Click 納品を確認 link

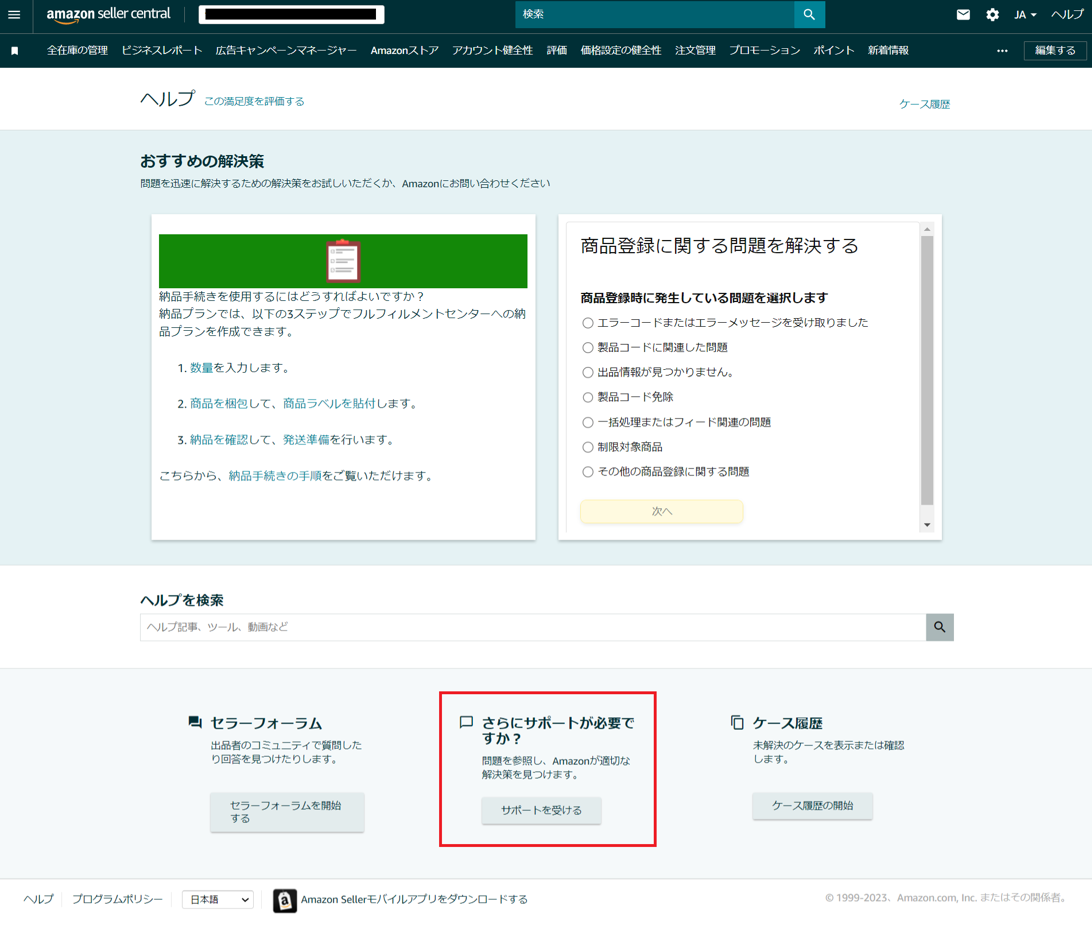click(219, 440)
